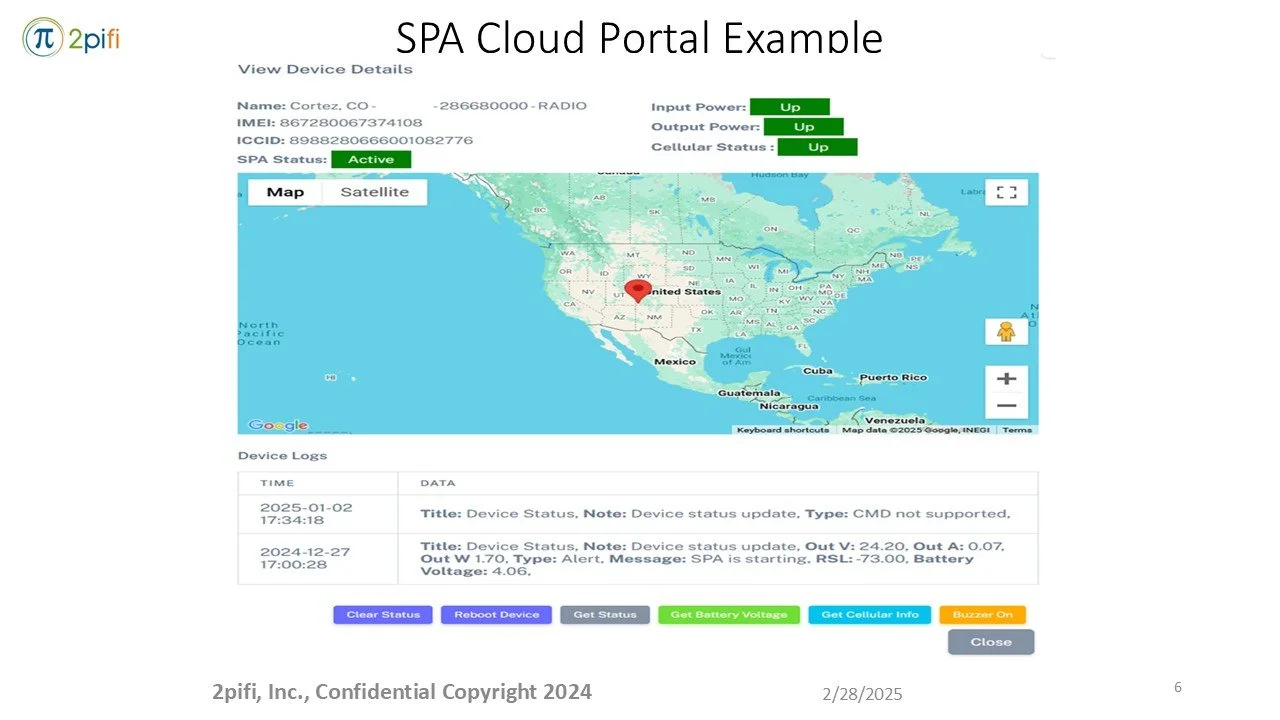Screen dimensions: 1280x720
Task: Click the Venezuela label on the map
Action: click(x=896, y=420)
